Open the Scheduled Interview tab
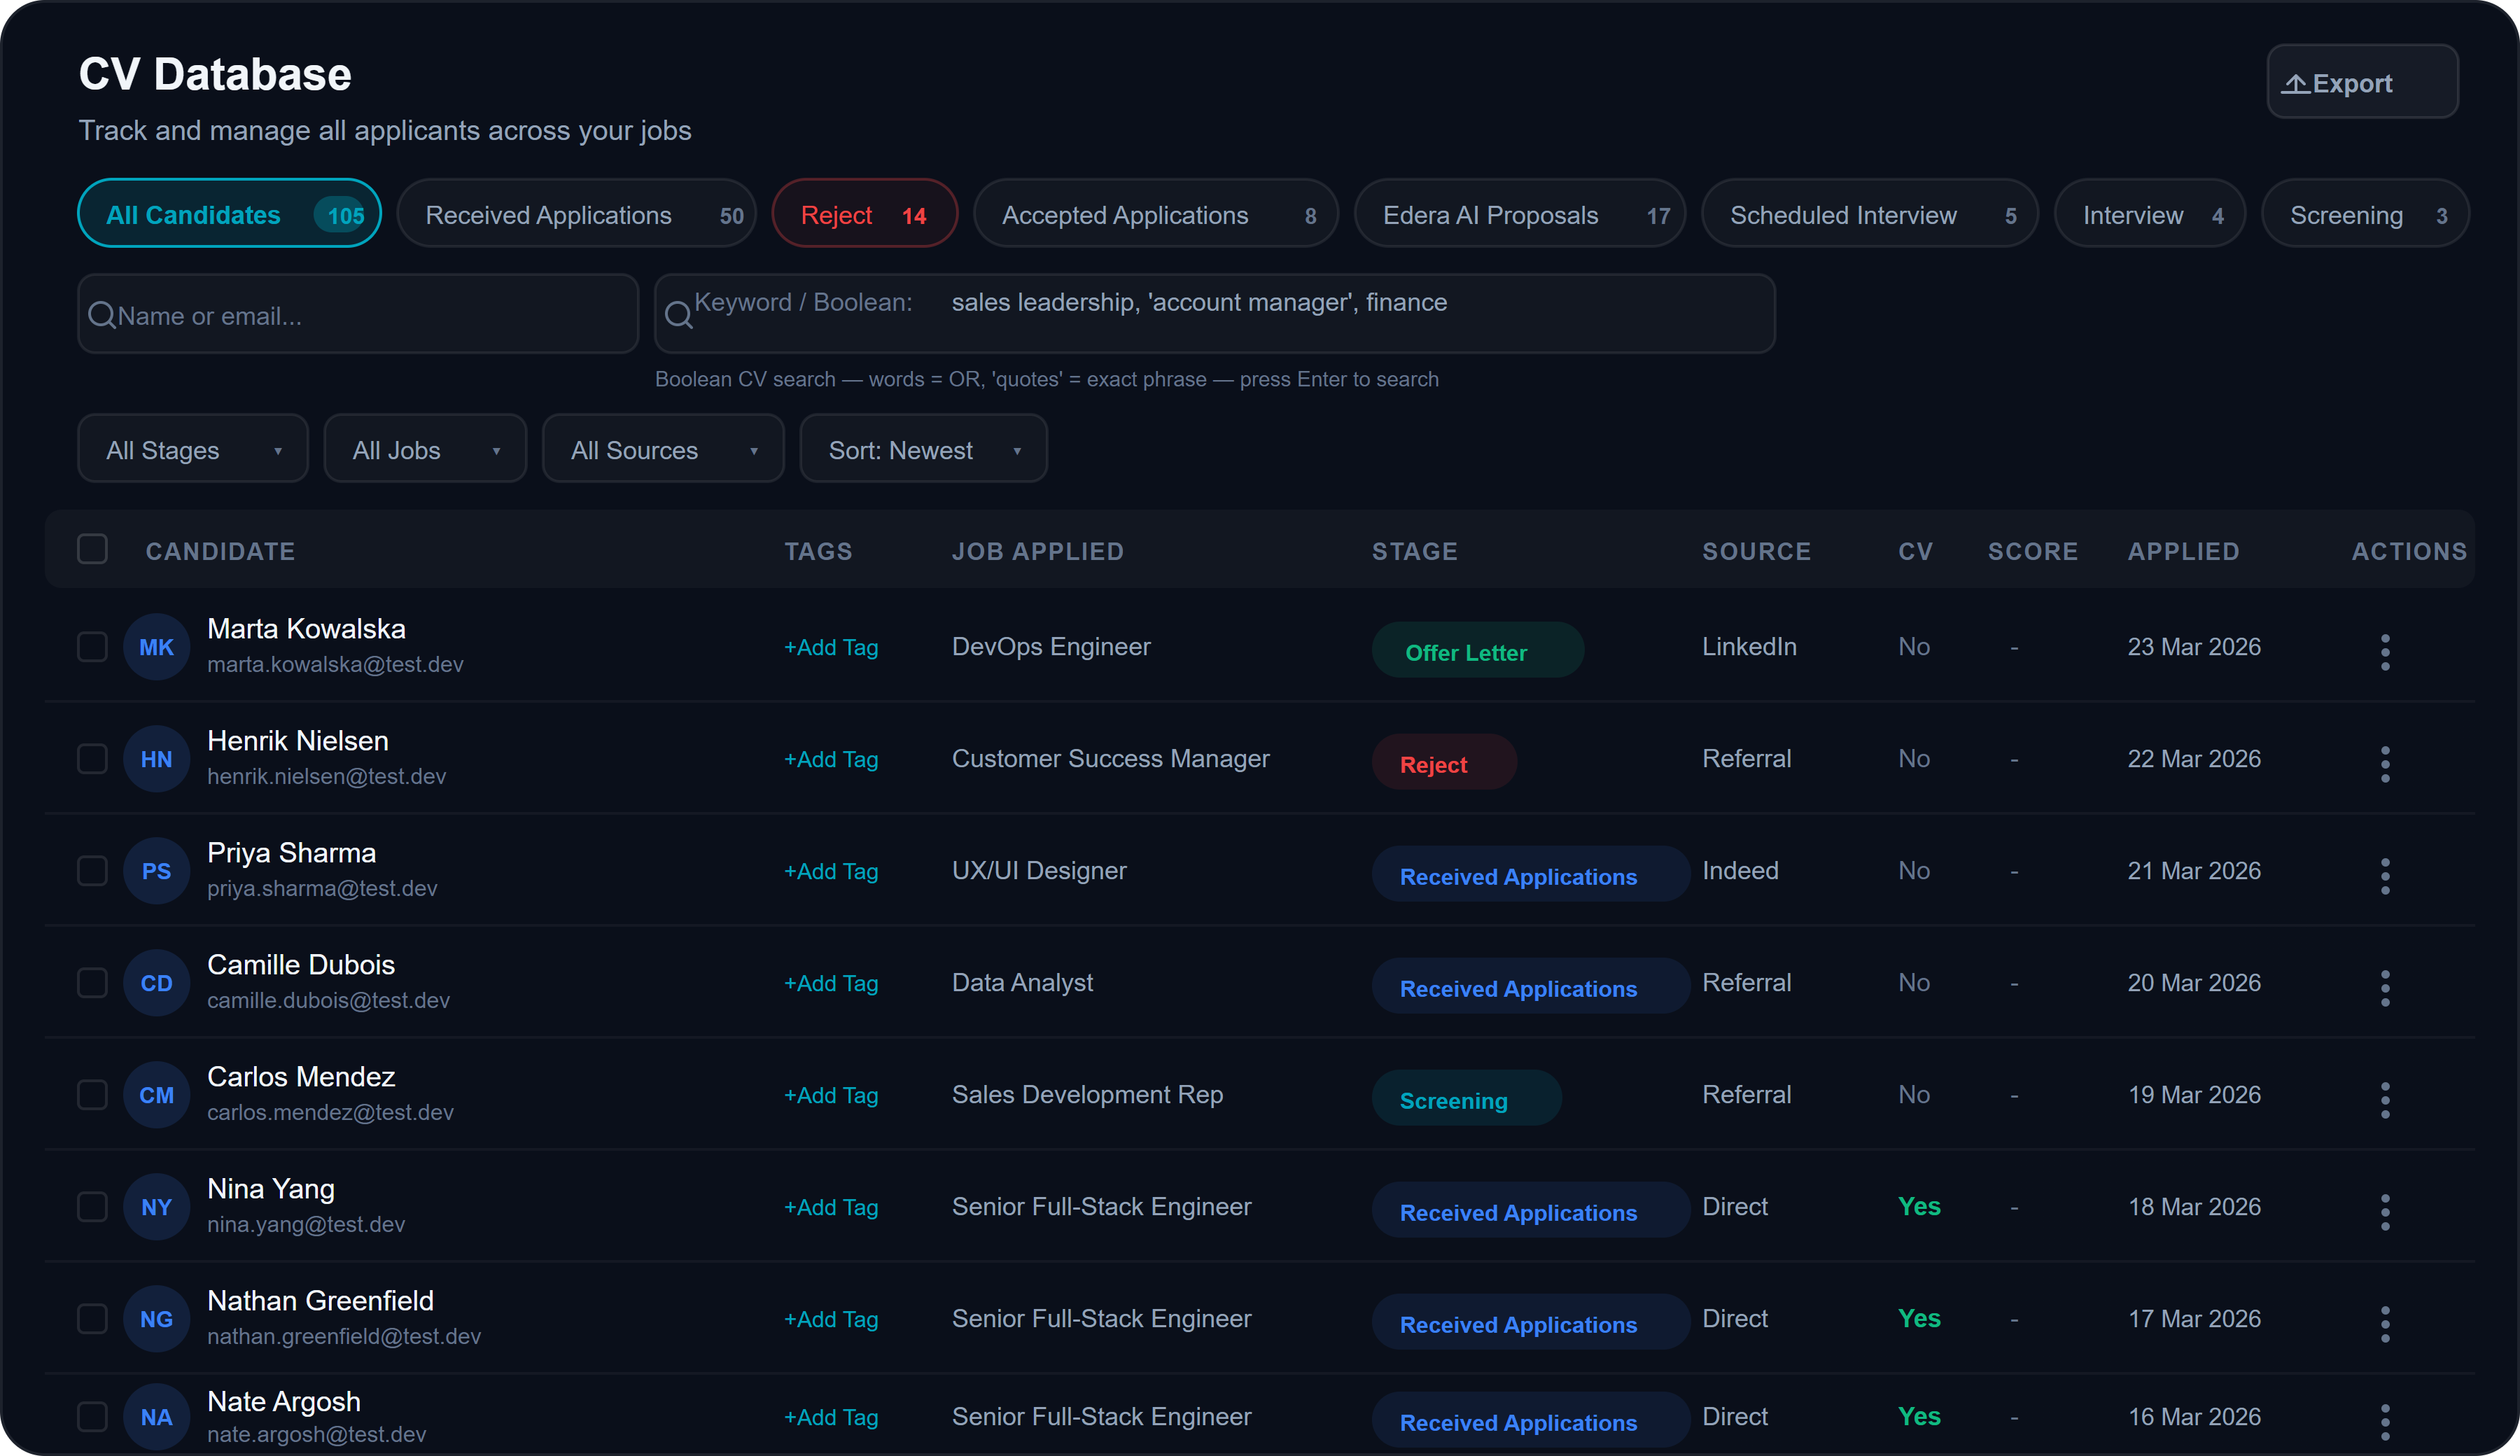The height and width of the screenshot is (1456, 2520). click(1869, 214)
